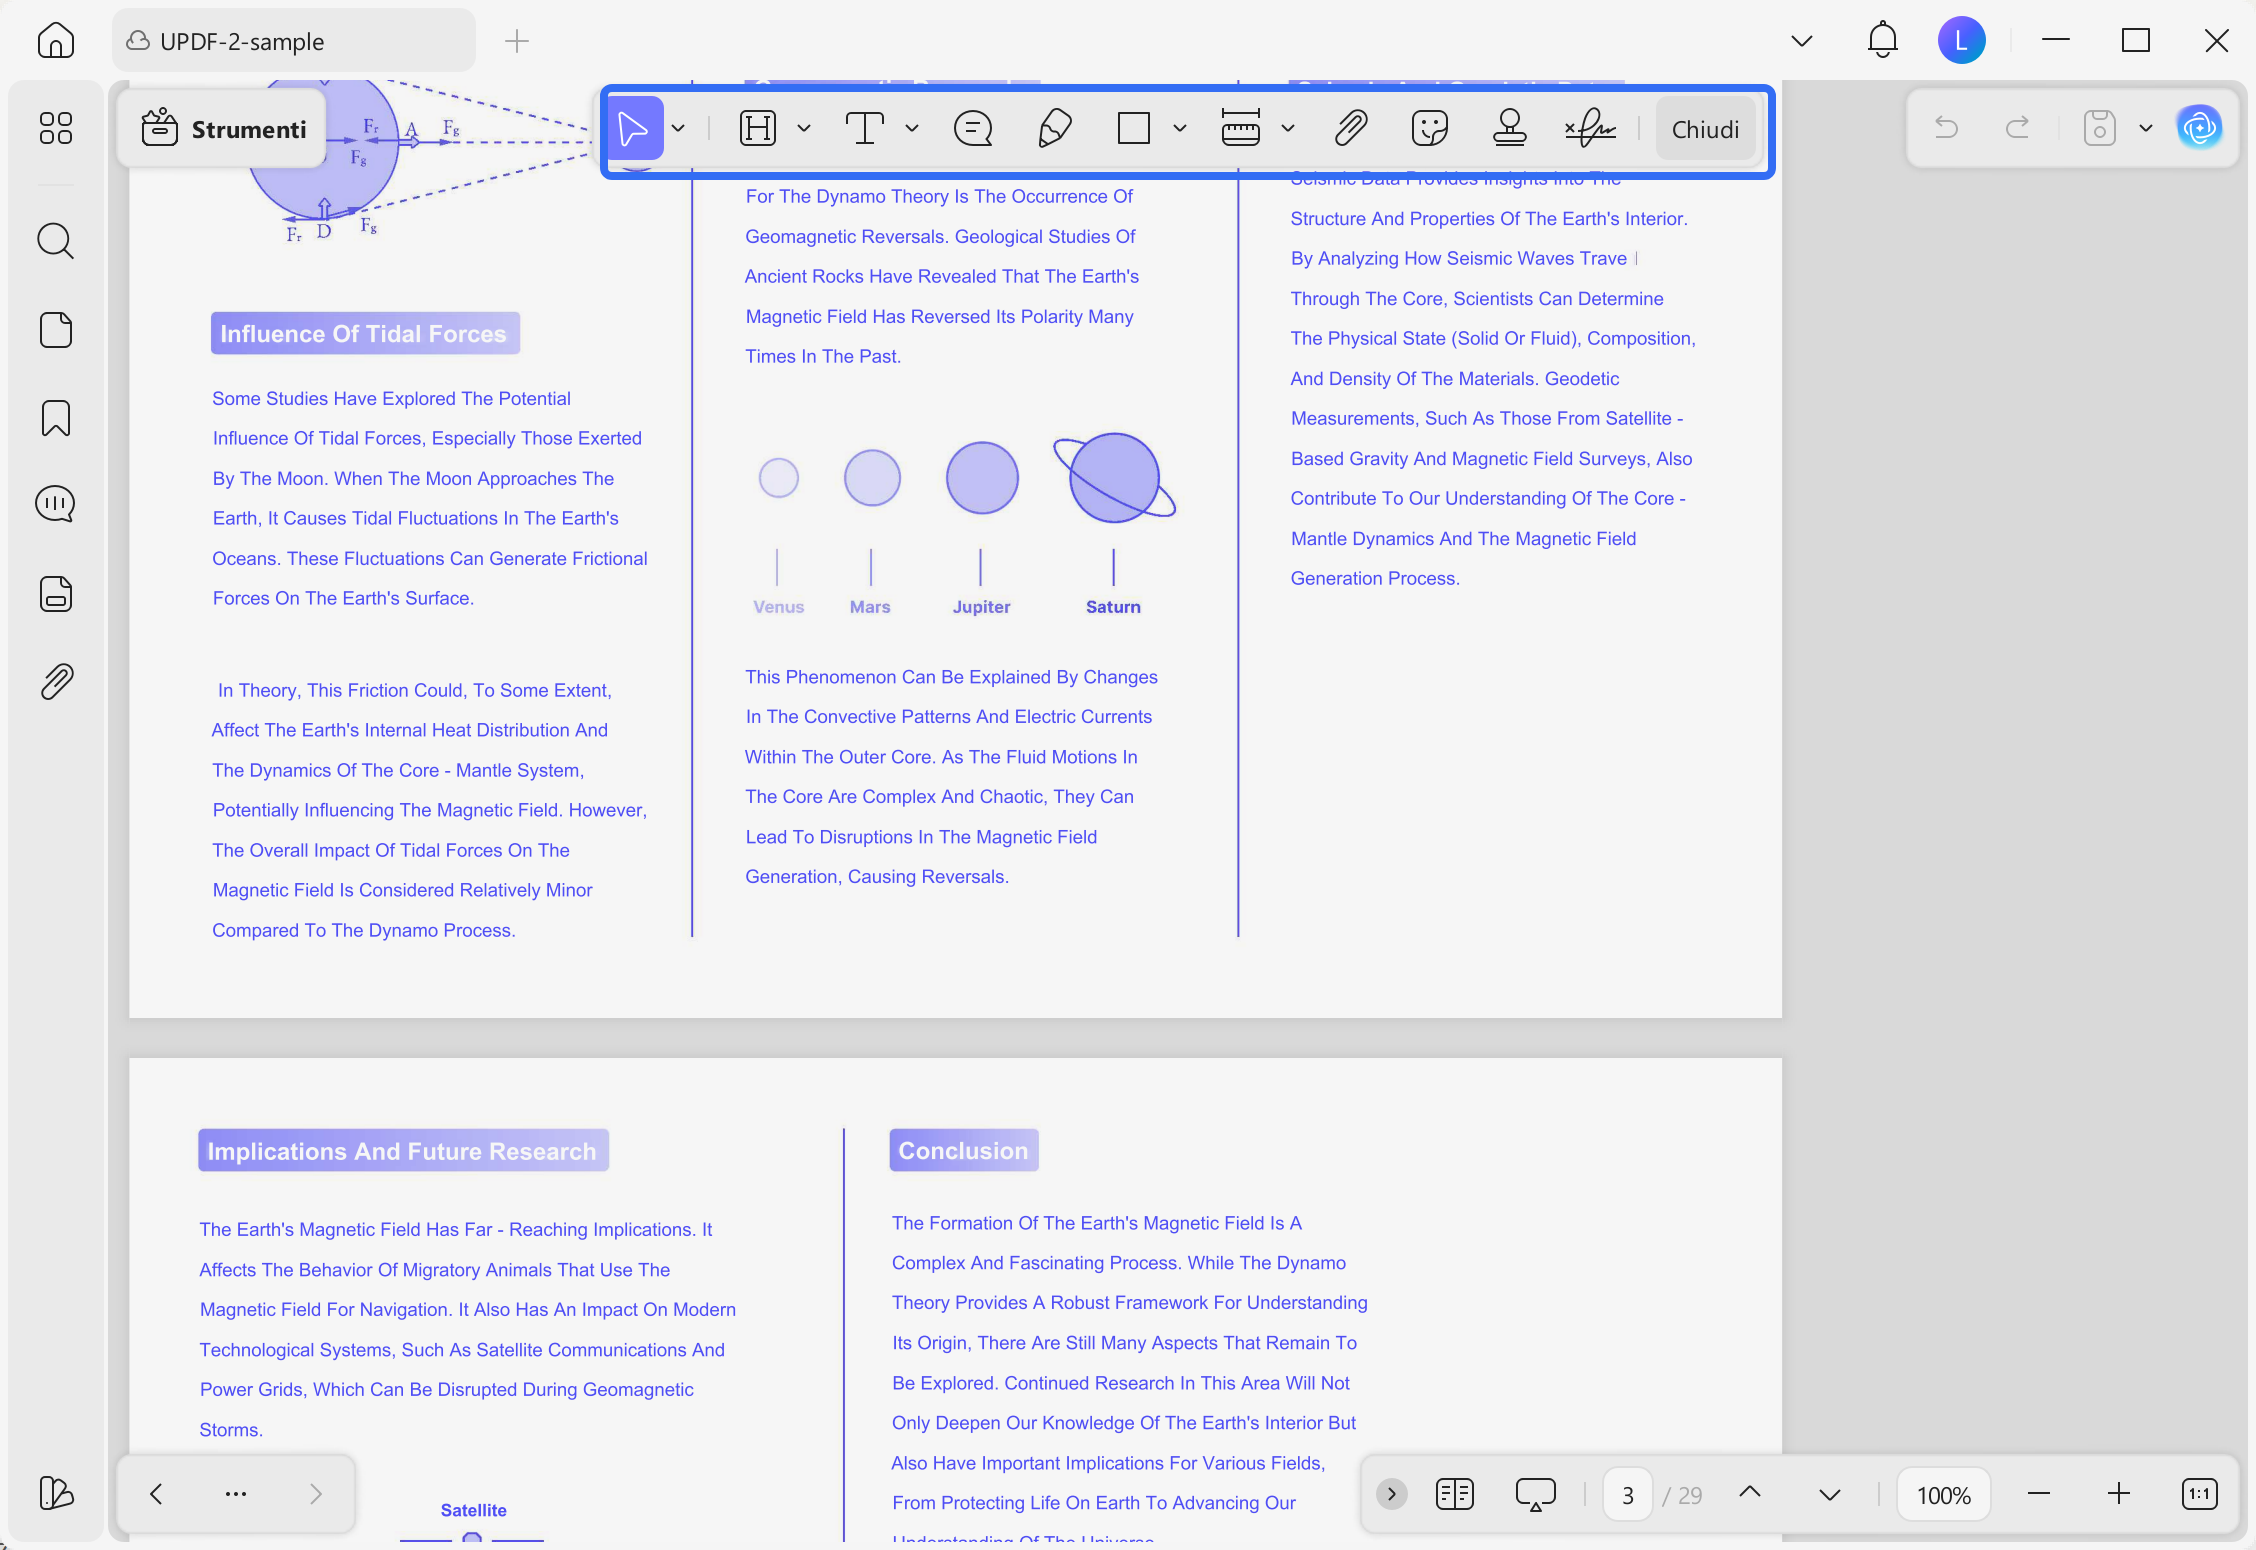
Task: Expand the selection tool dropdown arrow
Action: pos(678,129)
